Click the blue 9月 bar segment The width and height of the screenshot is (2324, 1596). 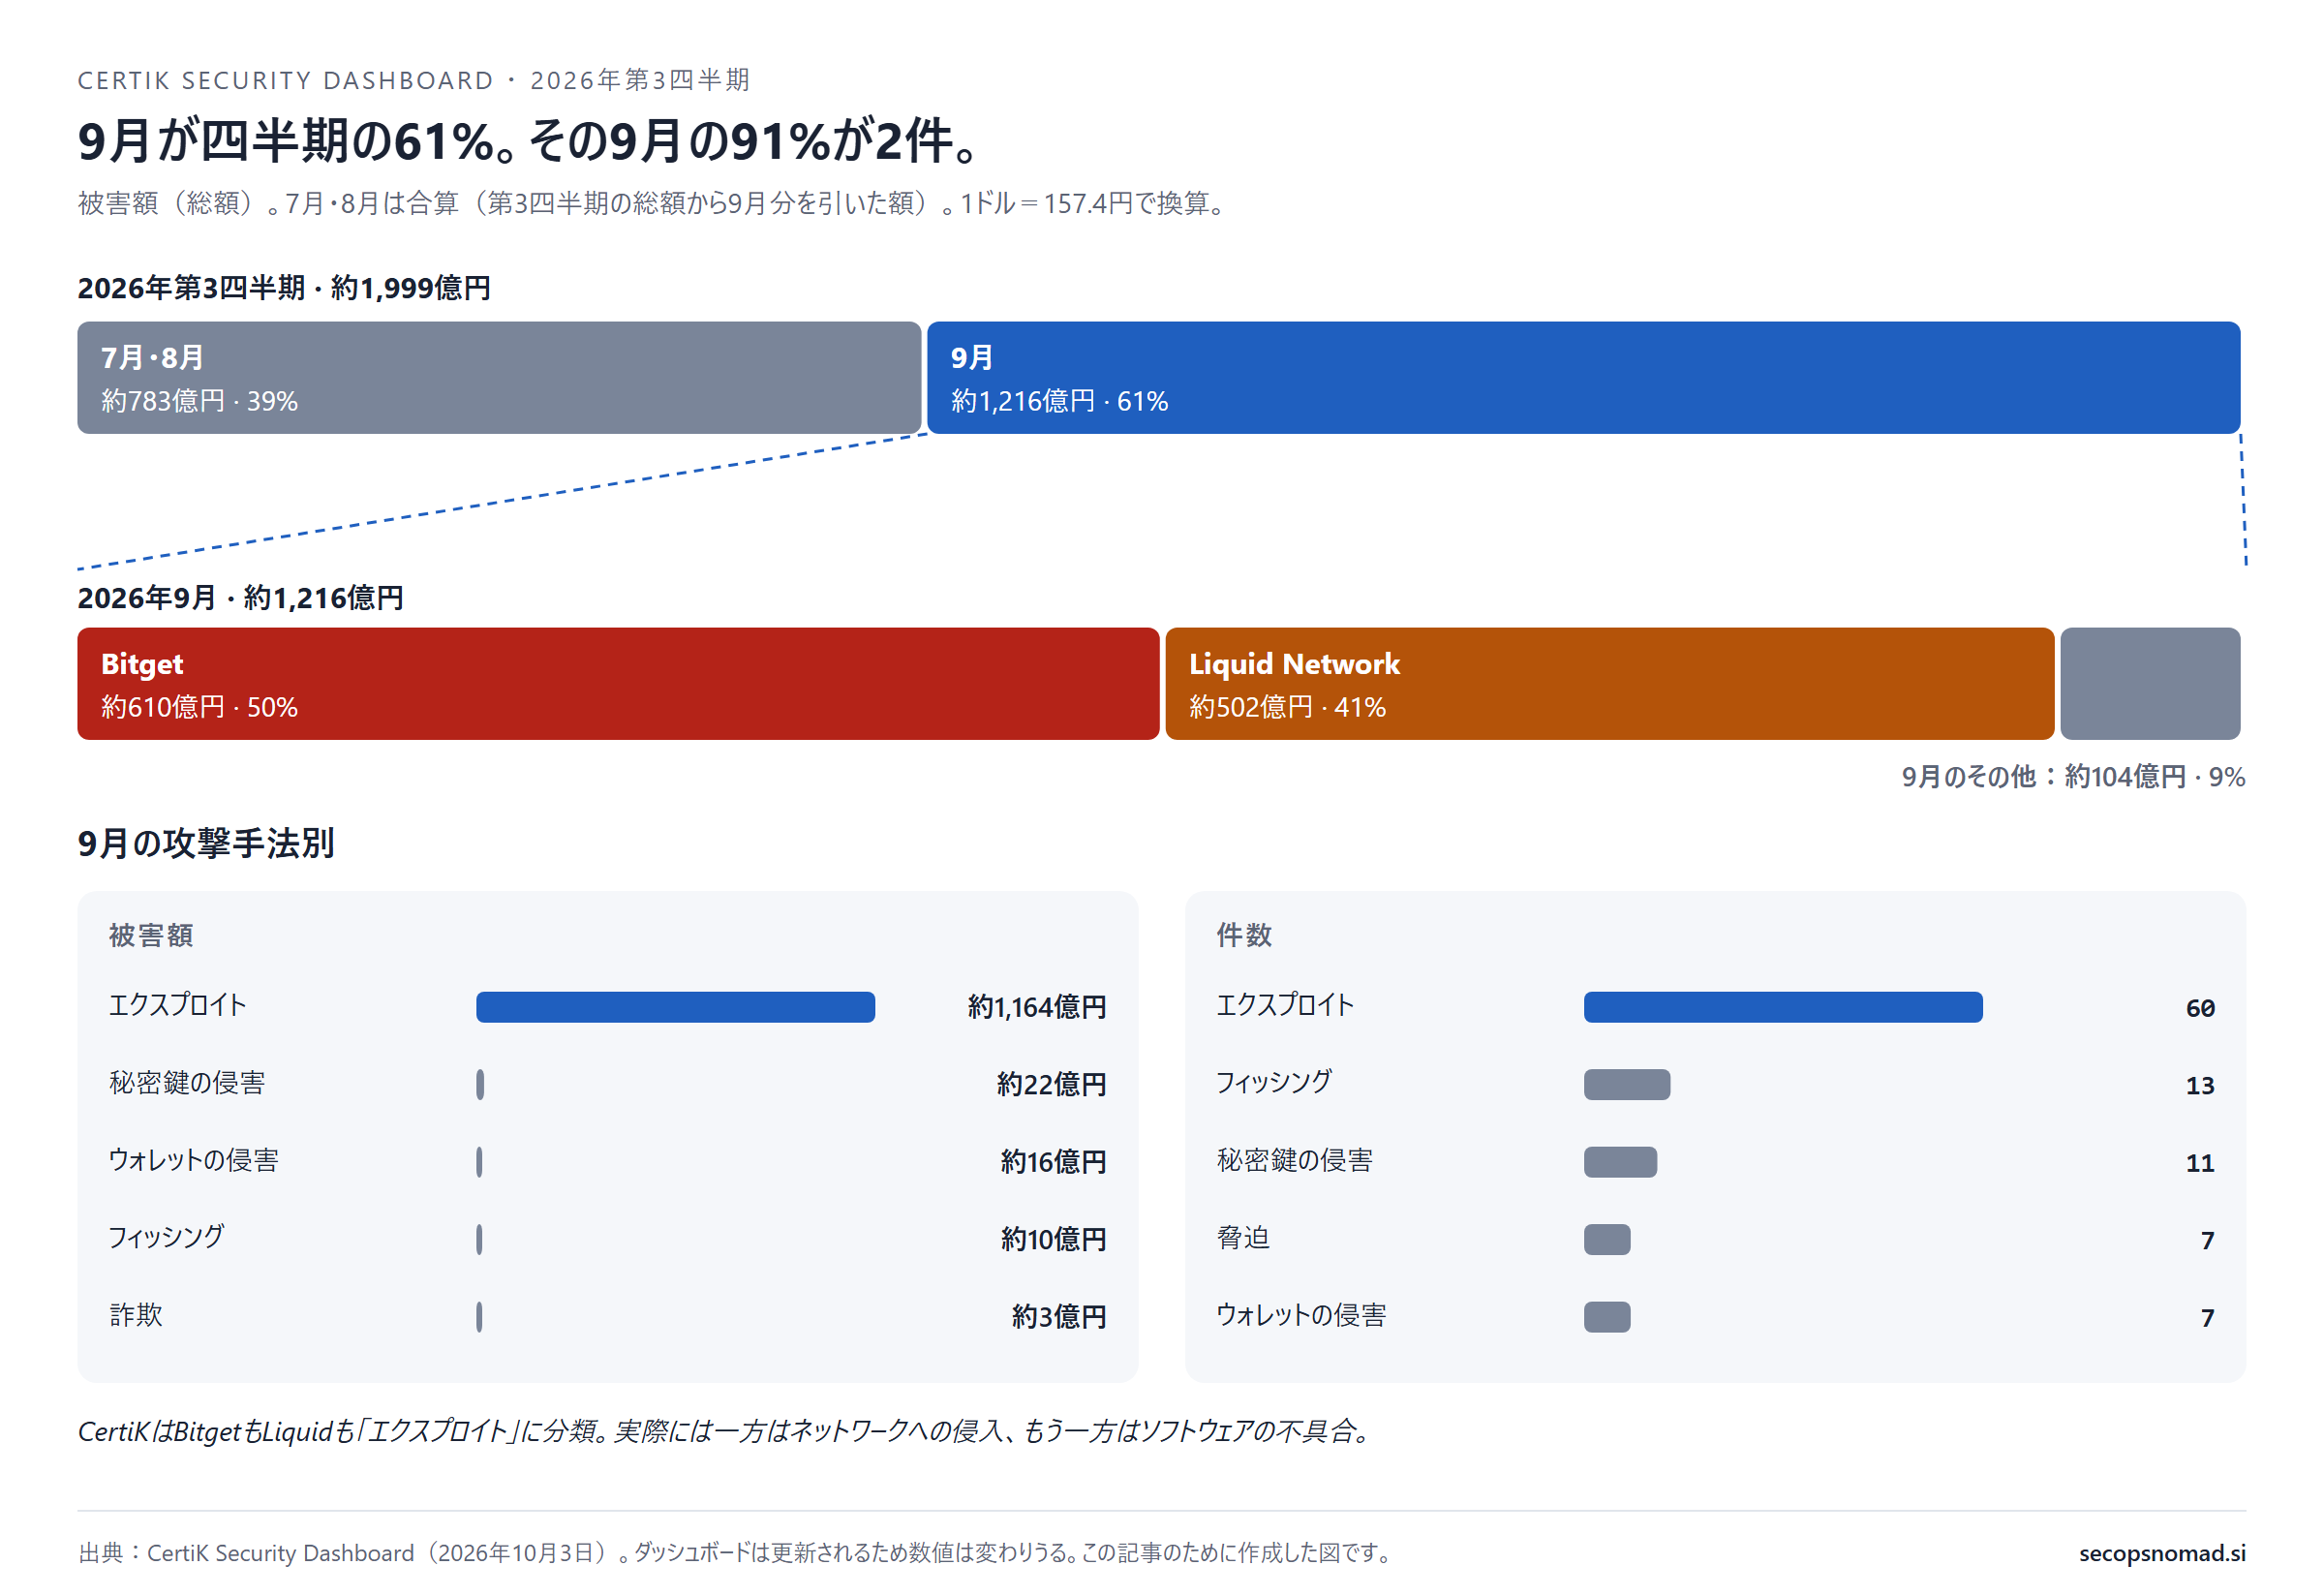(x=1583, y=377)
